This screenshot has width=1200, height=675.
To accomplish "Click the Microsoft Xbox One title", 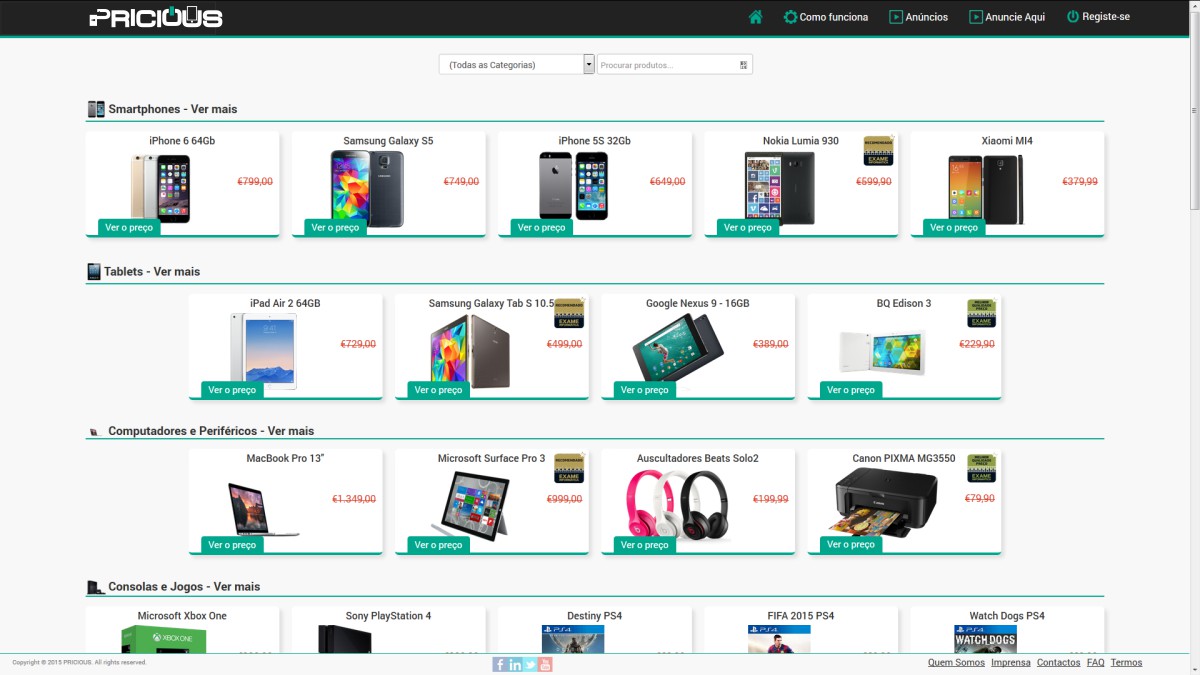I will click(x=182, y=616).
